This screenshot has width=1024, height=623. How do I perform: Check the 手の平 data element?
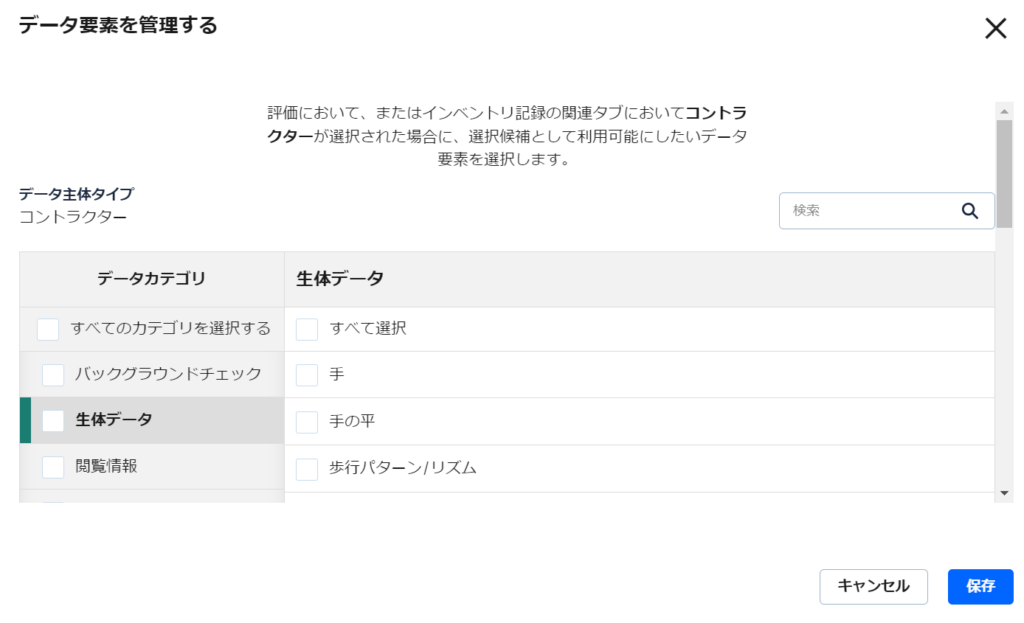tap(307, 422)
